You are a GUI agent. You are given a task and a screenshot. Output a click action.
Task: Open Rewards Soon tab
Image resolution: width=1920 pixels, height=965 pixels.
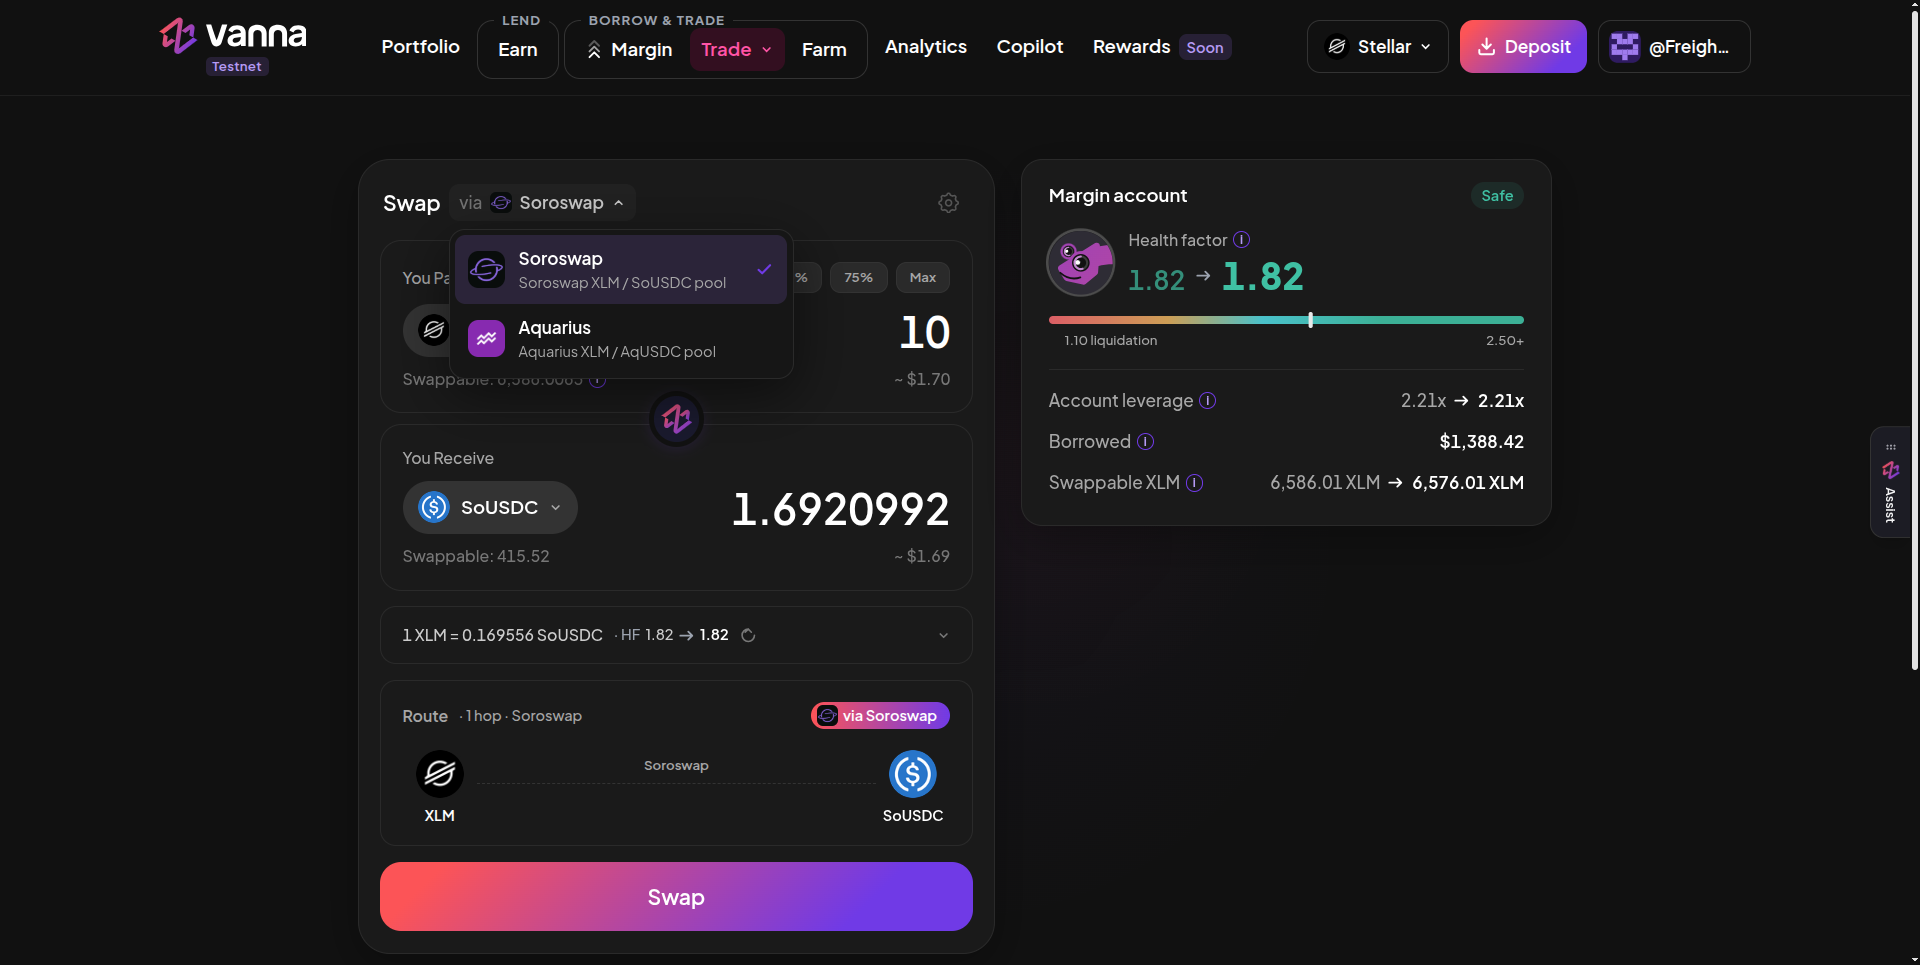click(x=1161, y=47)
